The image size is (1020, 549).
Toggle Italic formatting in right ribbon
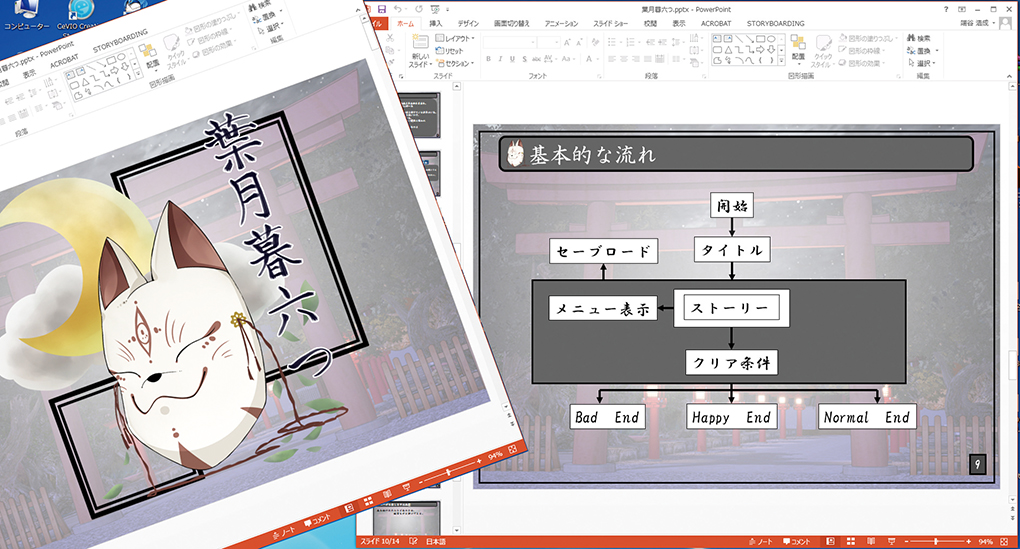(x=500, y=59)
